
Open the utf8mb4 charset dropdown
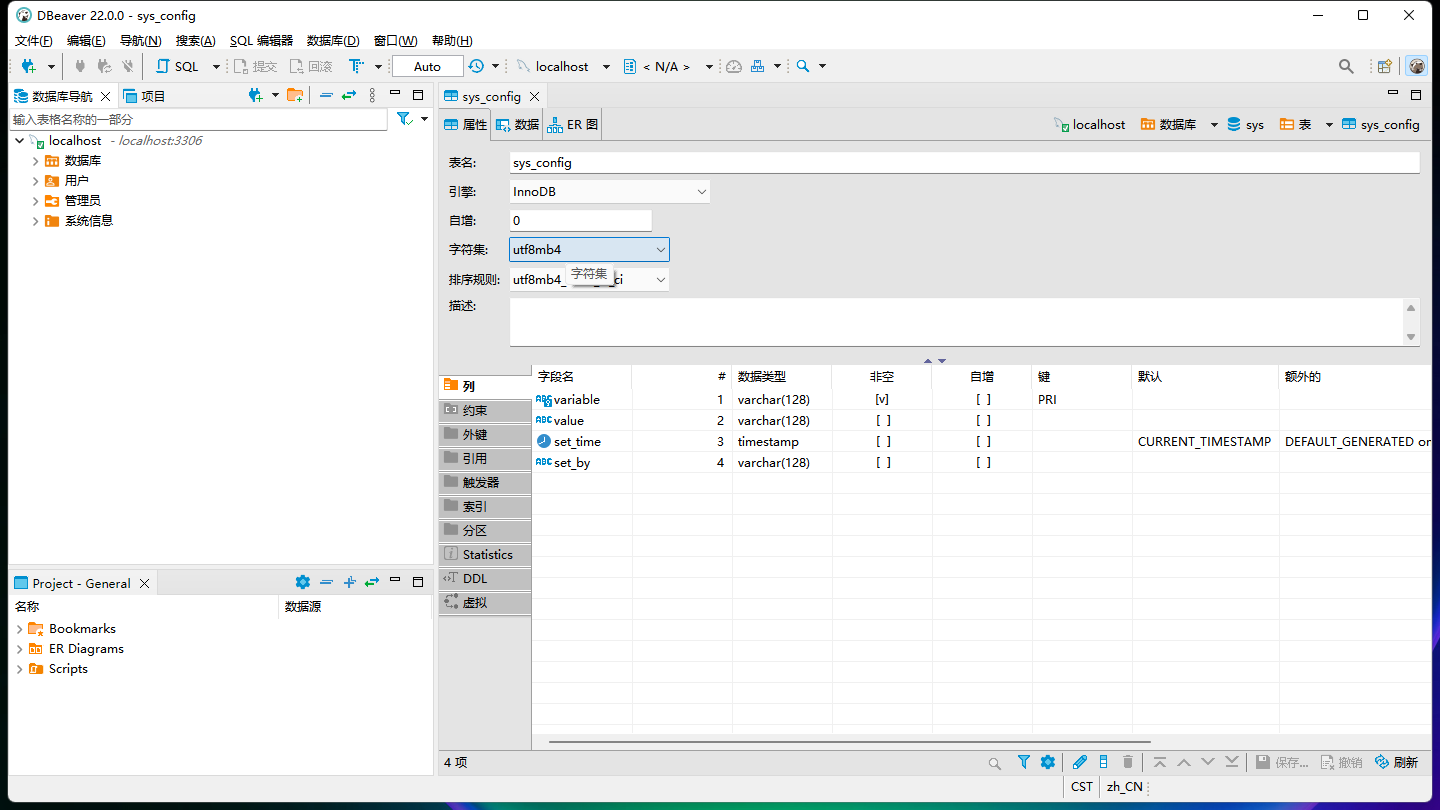click(589, 250)
